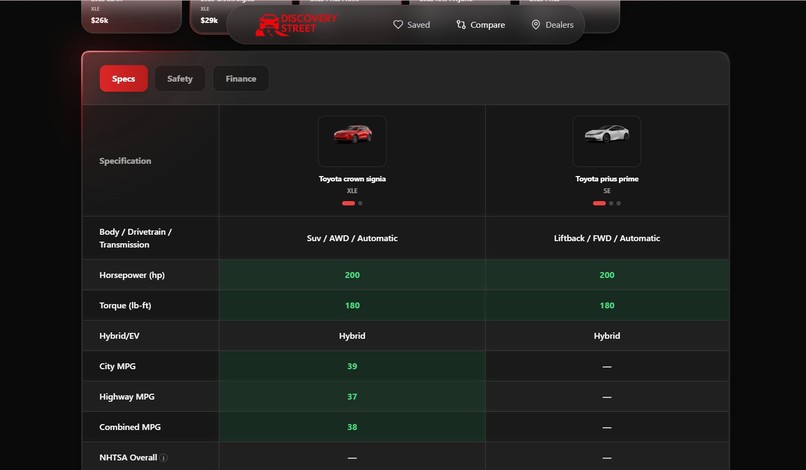Click the $29k vehicle card at top
The image size is (806, 470).
coord(210,16)
